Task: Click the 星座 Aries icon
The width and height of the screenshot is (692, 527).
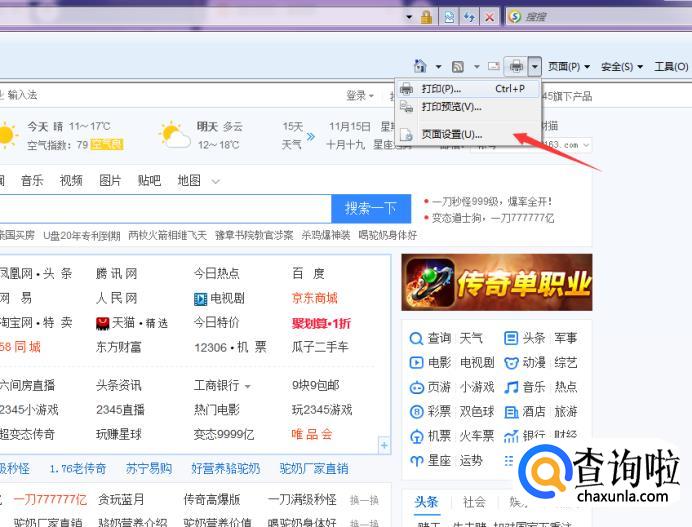Action: (416, 461)
